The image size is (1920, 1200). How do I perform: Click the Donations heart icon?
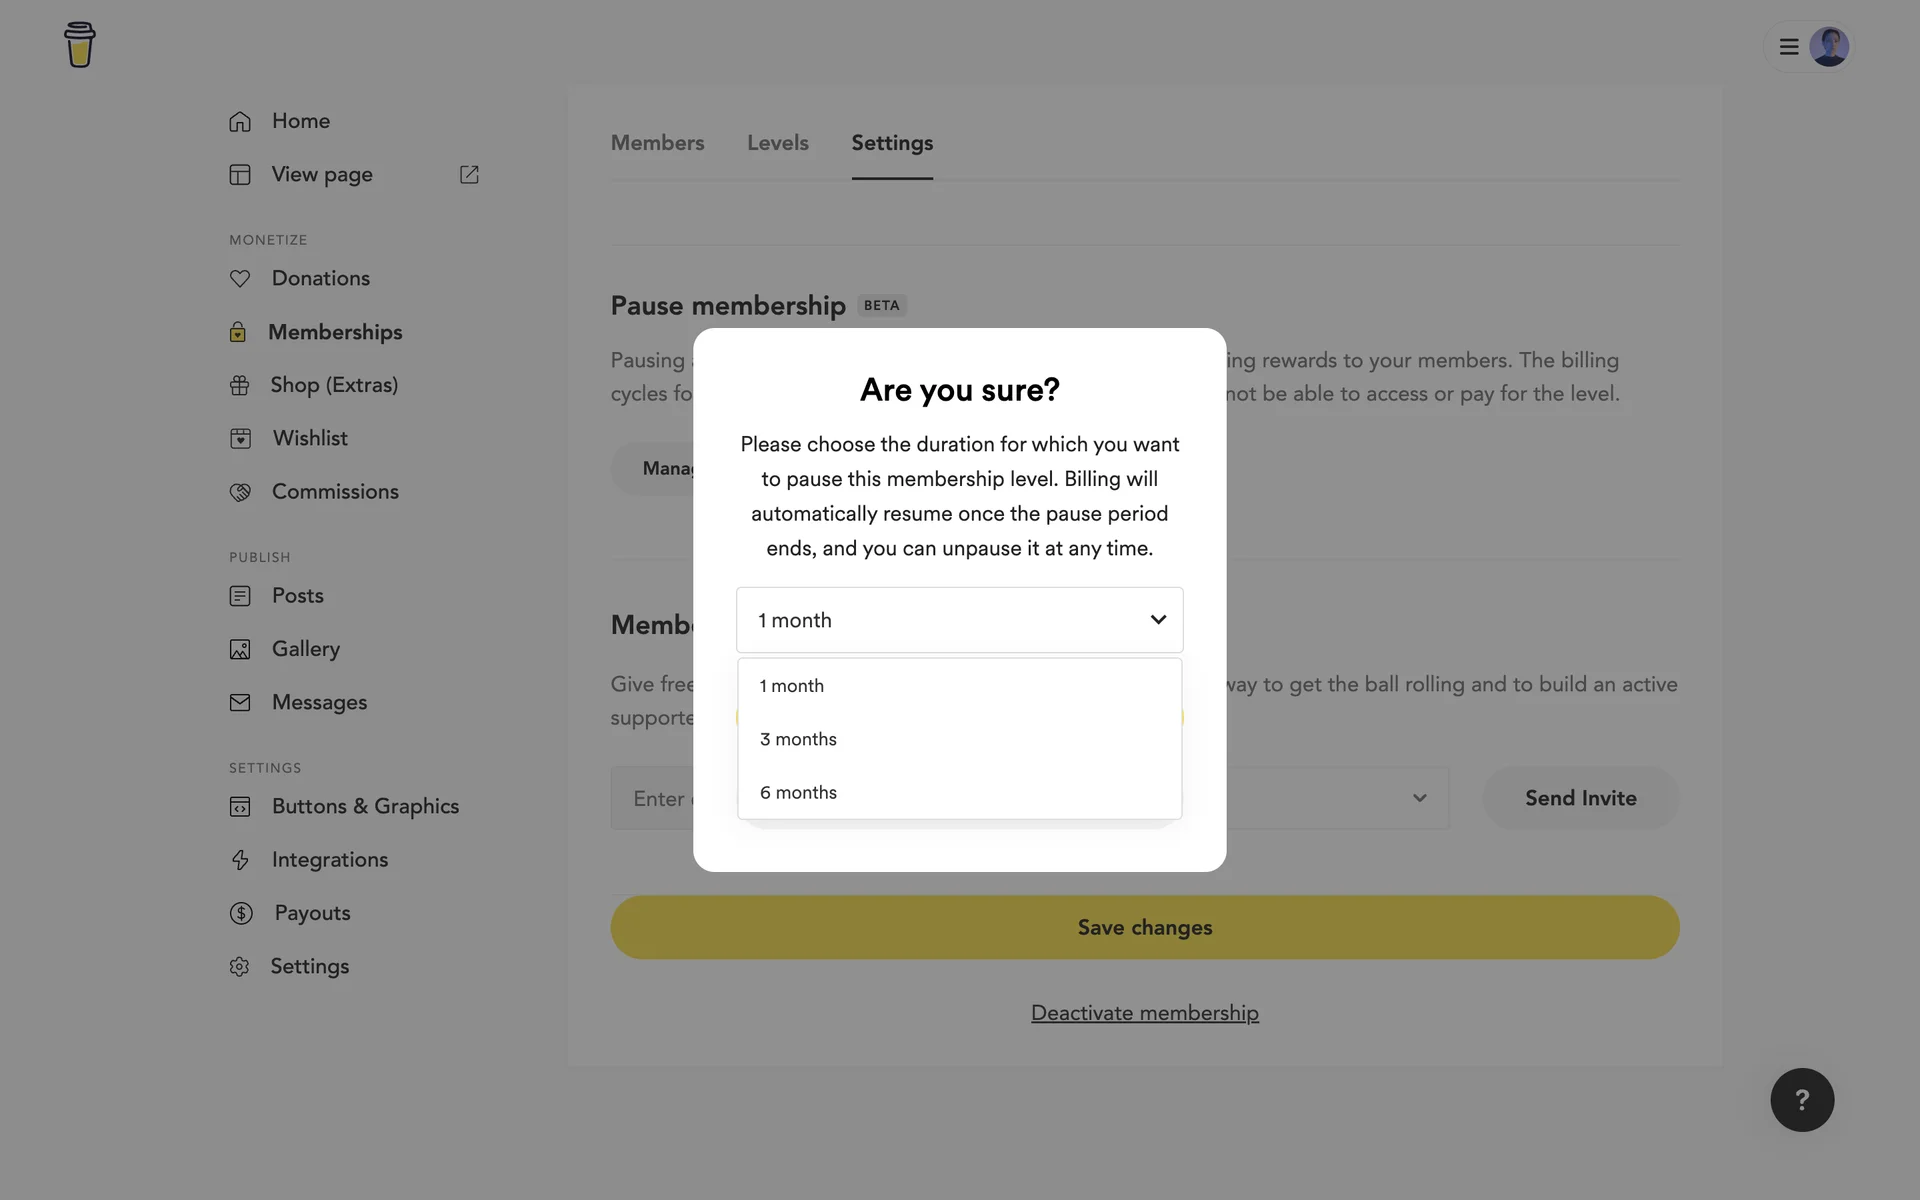point(240,279)
